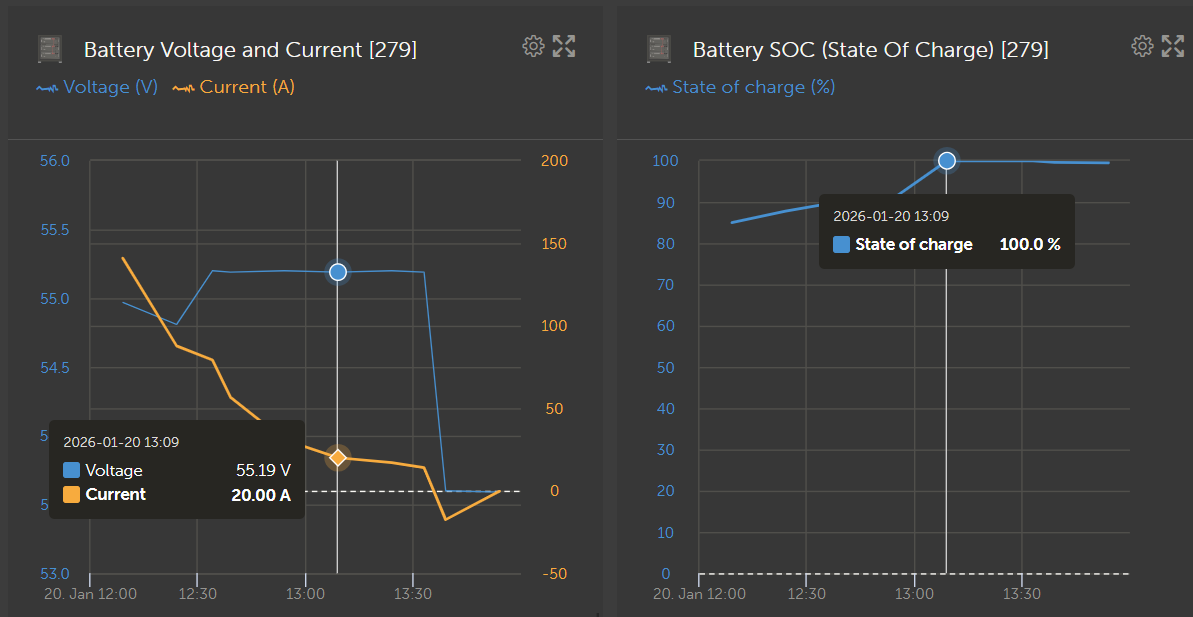Open settings gear for Battery SOC widget
The image size is (1193, 617).
tap(1142, 46)
